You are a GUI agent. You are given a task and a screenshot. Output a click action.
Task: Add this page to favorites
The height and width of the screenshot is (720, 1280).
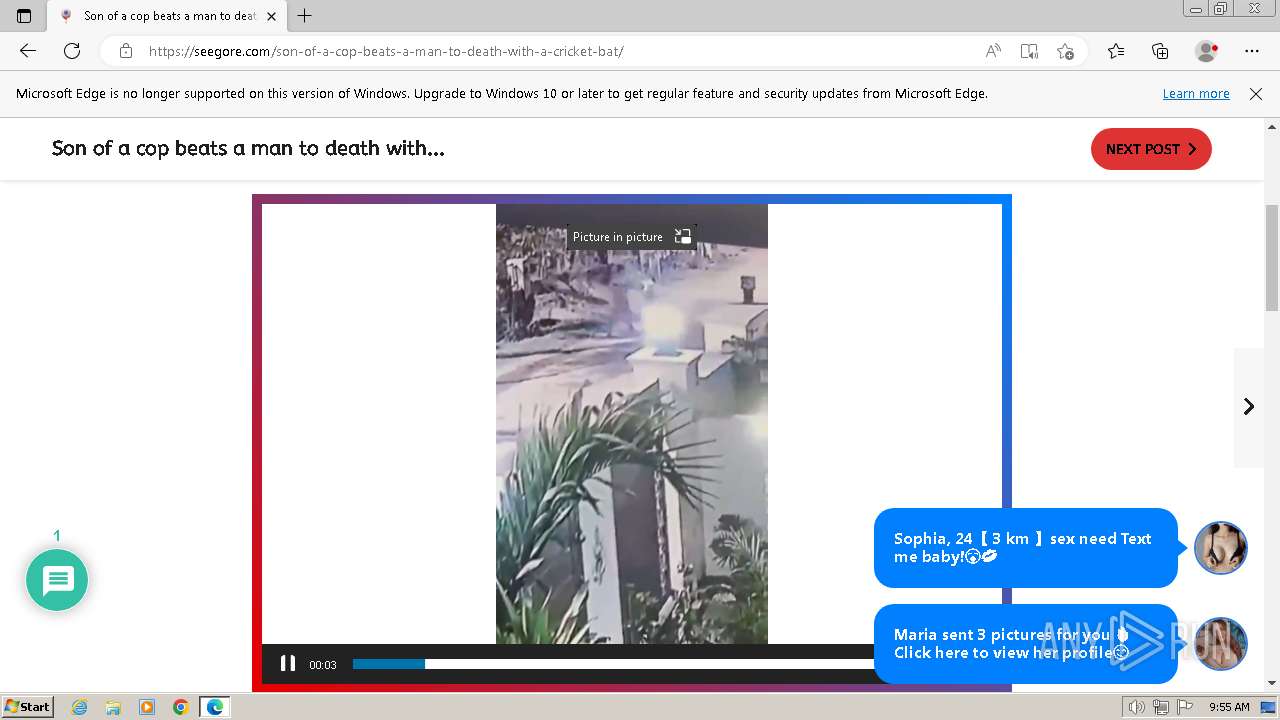(1065, 51)
